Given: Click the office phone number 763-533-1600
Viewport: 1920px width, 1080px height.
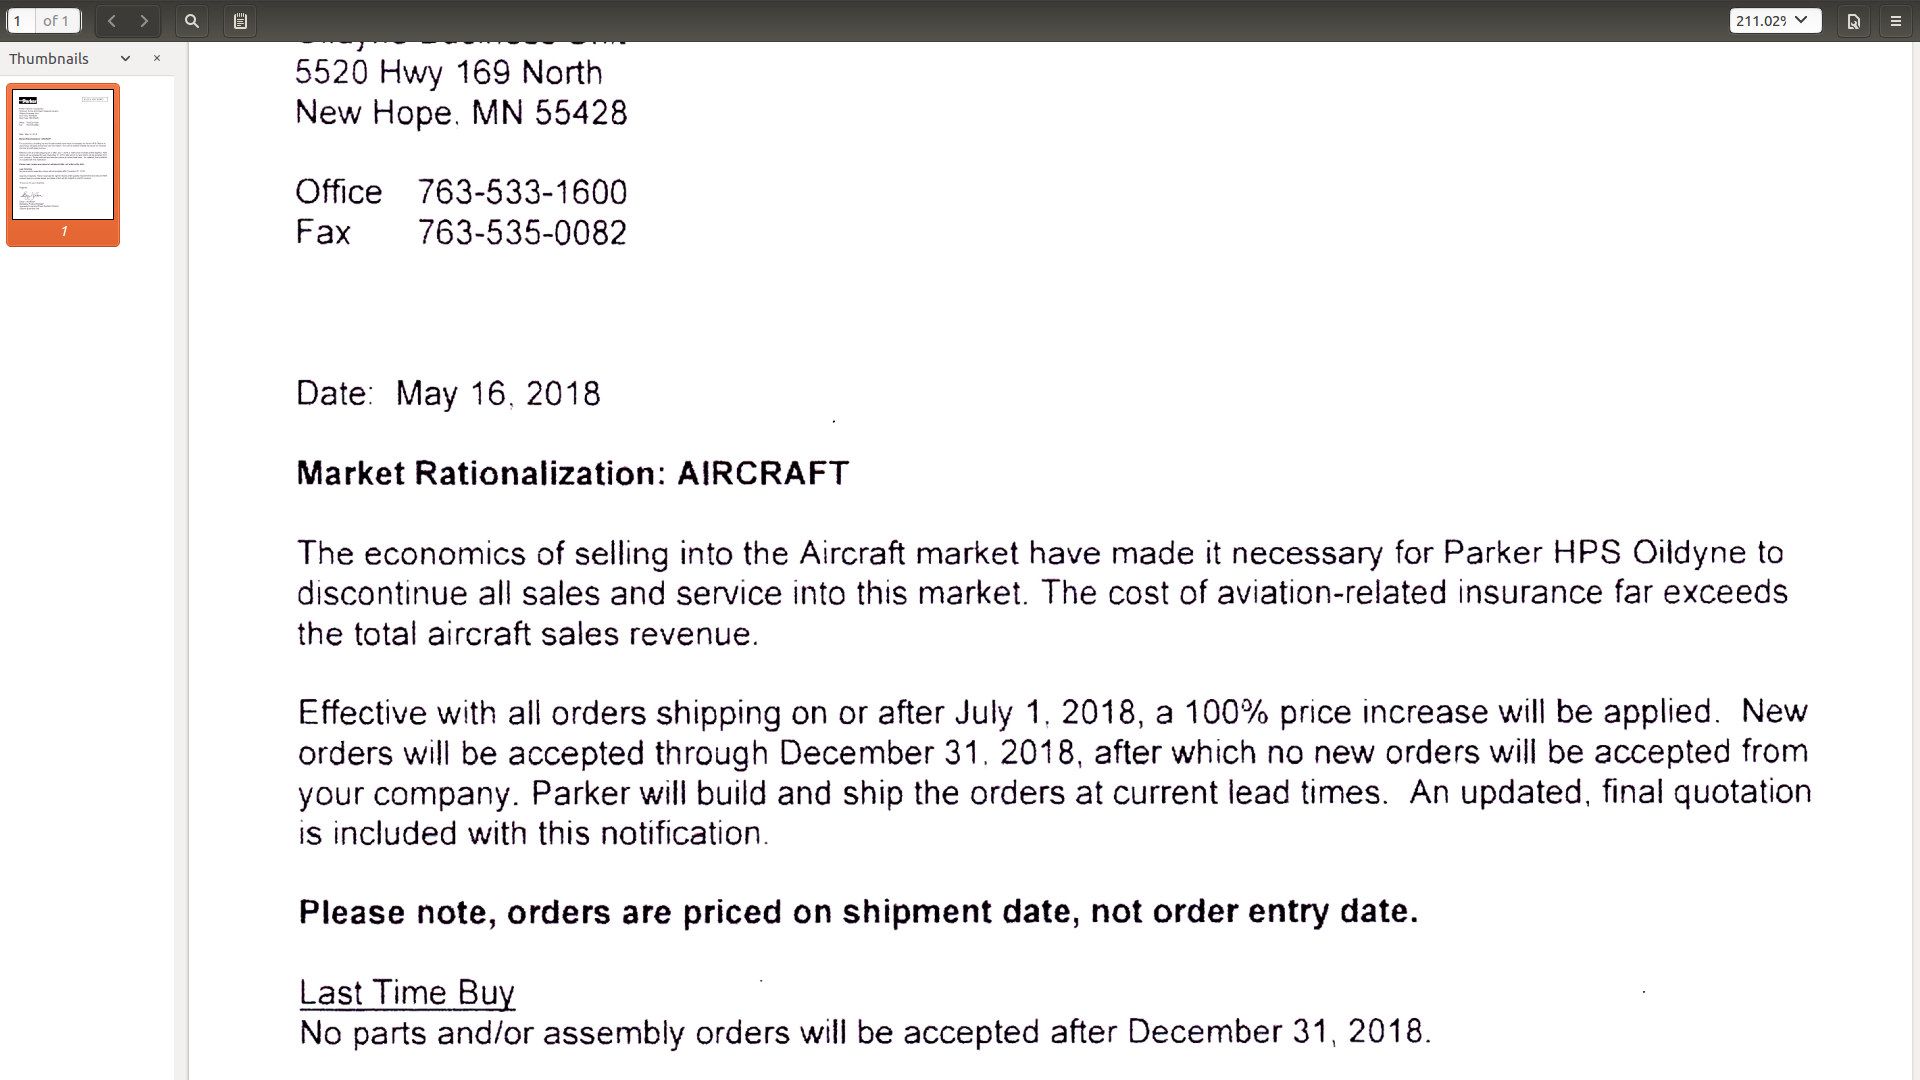Looking at the screenshot, I should (522, 191).
